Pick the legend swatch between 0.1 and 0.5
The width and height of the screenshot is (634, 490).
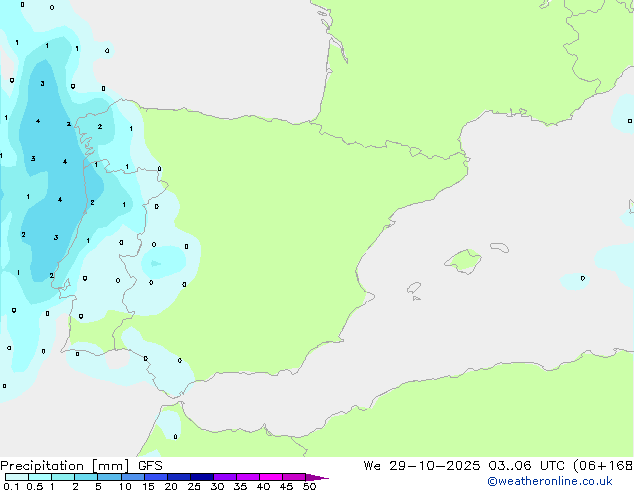point(17,477)
